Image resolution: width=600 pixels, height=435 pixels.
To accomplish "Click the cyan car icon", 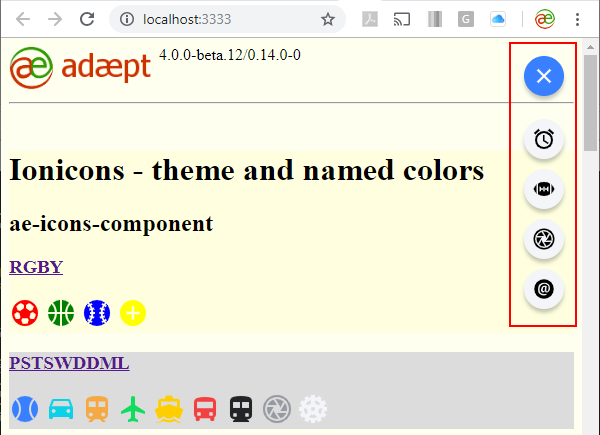I will (x=61, y=409).
